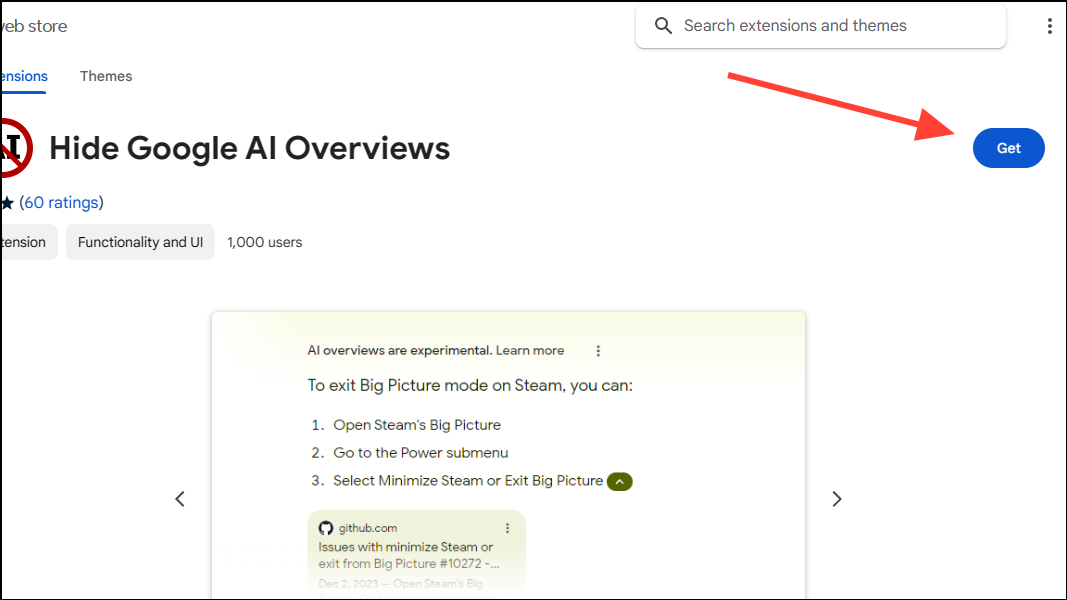Open the three-dot menu on the AI overview banner
Screen dimensions: 1067x600
(598, 350)
